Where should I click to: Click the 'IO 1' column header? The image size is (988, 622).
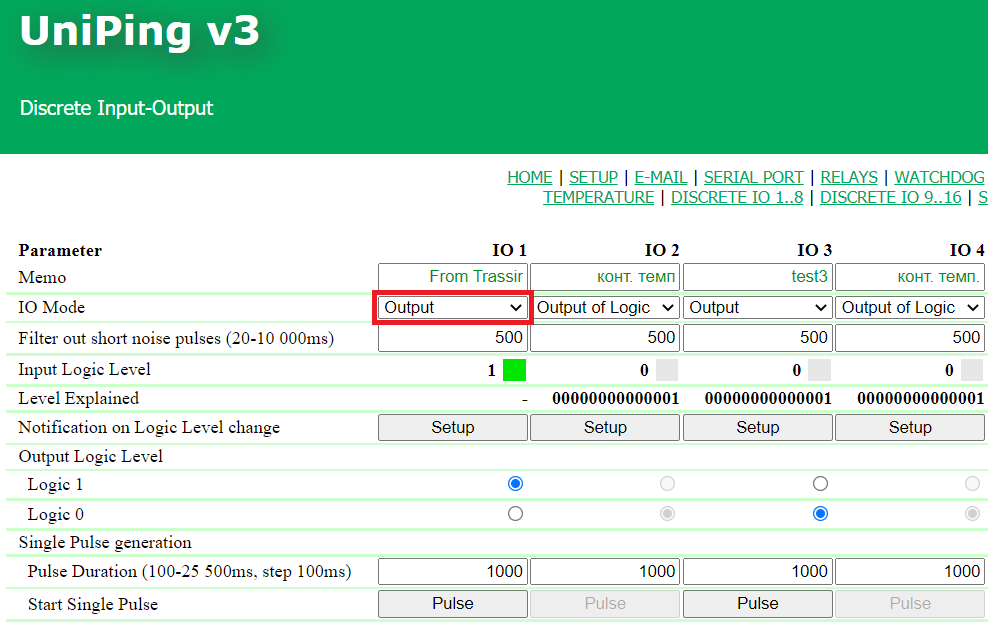click(509, 250)
